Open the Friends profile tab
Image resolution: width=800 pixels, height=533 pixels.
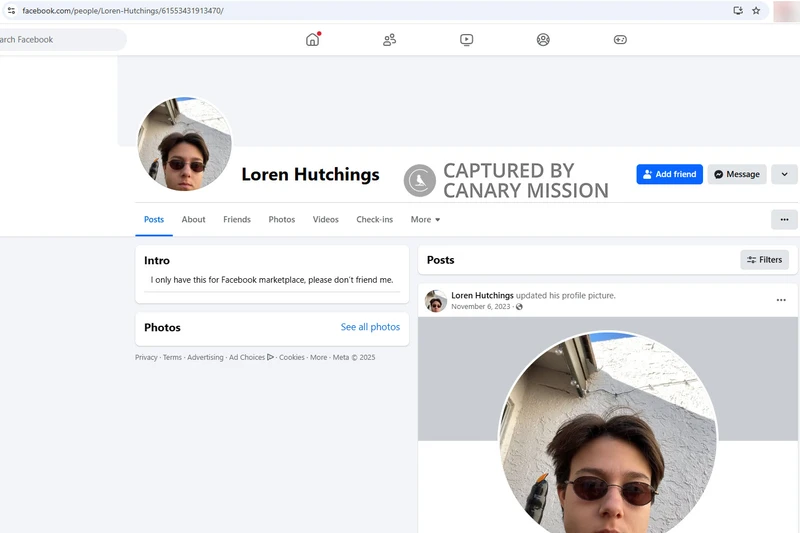[237, 219]
